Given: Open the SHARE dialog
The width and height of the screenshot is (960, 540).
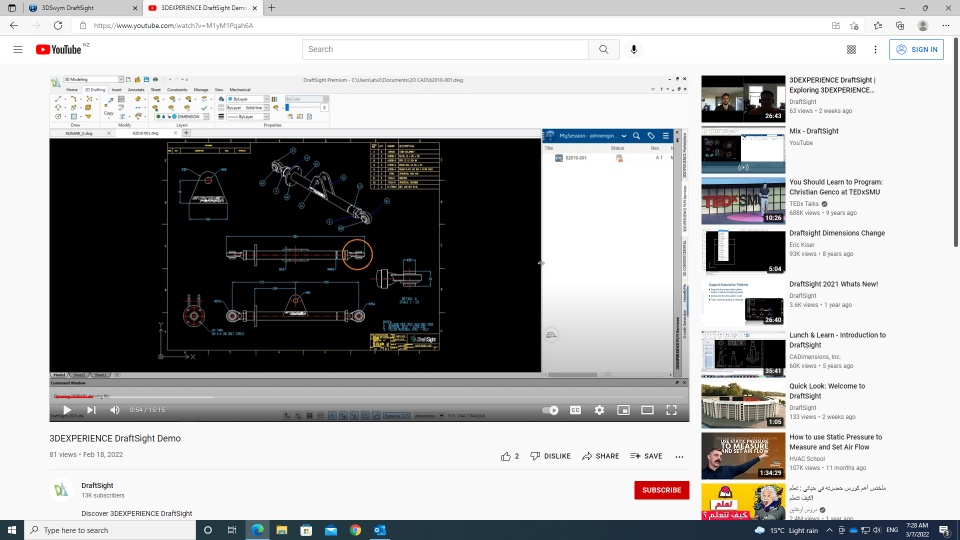Looking at the screenshot, I should coord(601,456).
